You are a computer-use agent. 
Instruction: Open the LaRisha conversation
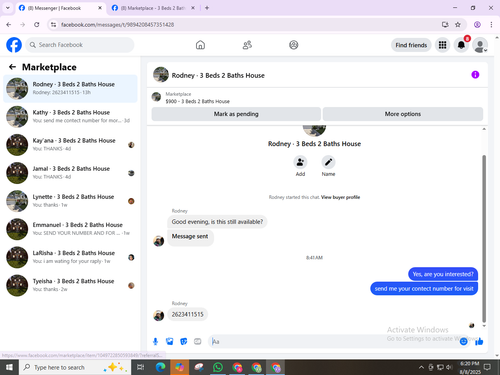point(70,257)
